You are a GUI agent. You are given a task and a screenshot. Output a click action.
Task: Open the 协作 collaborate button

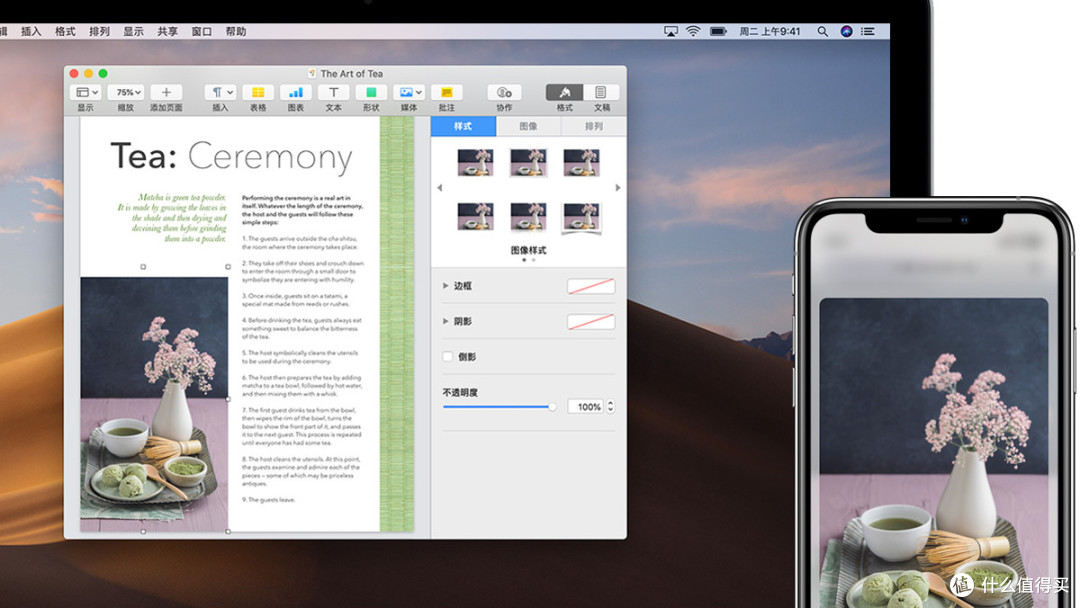(x=504, y=92)
